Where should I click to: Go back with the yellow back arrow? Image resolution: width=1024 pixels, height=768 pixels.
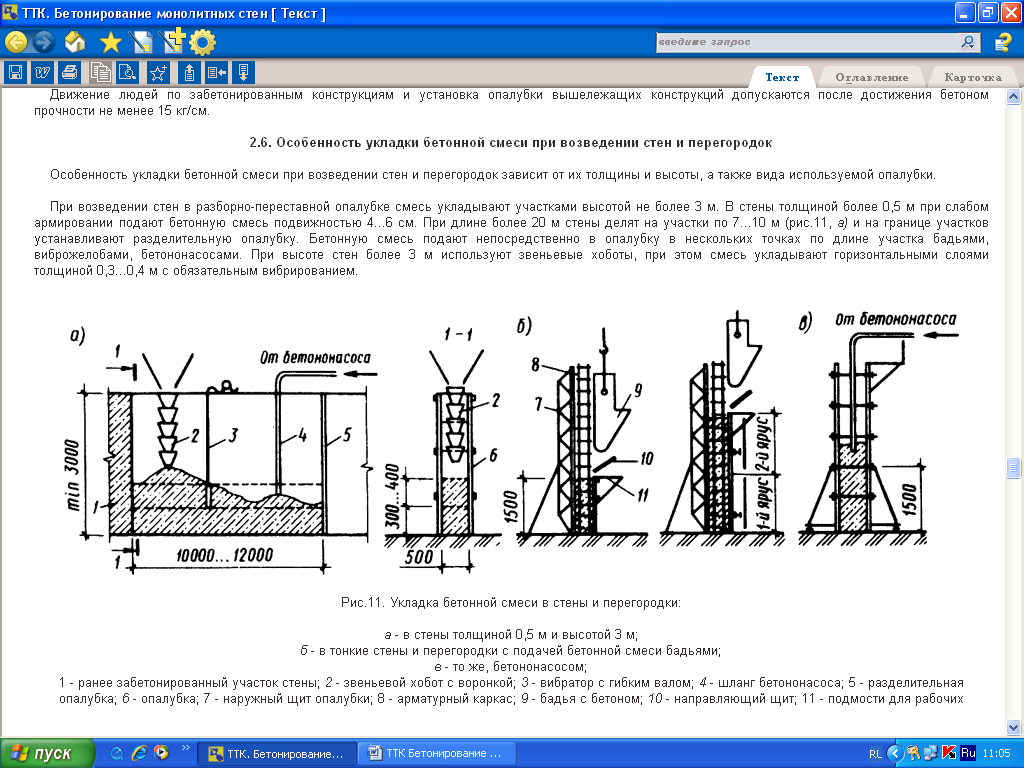[x=16, y=42]
